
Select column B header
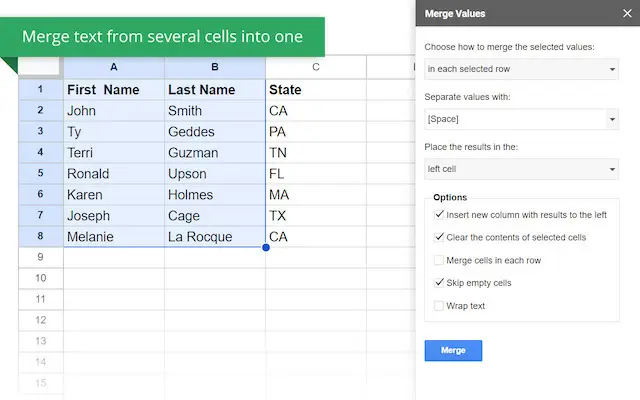pos(215,67)
